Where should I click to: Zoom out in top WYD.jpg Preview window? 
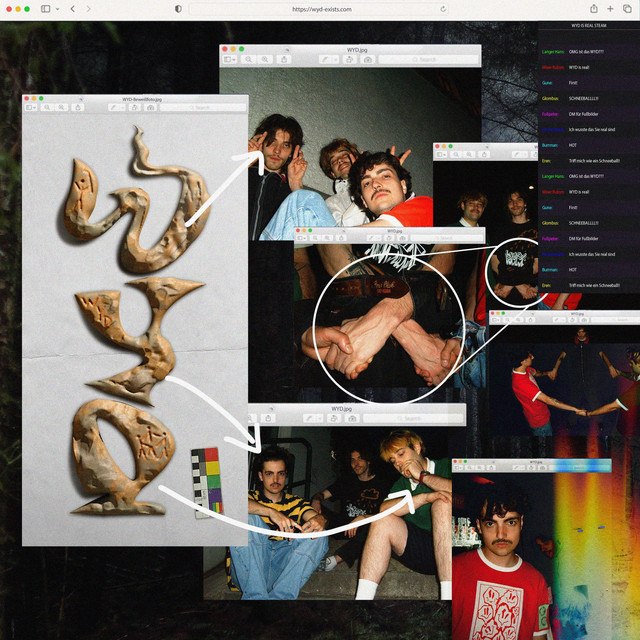point(249,60)
